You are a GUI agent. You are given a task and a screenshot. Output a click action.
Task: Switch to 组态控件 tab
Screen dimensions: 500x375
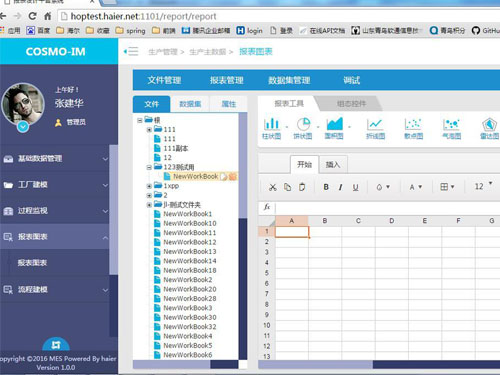point(351,104)
